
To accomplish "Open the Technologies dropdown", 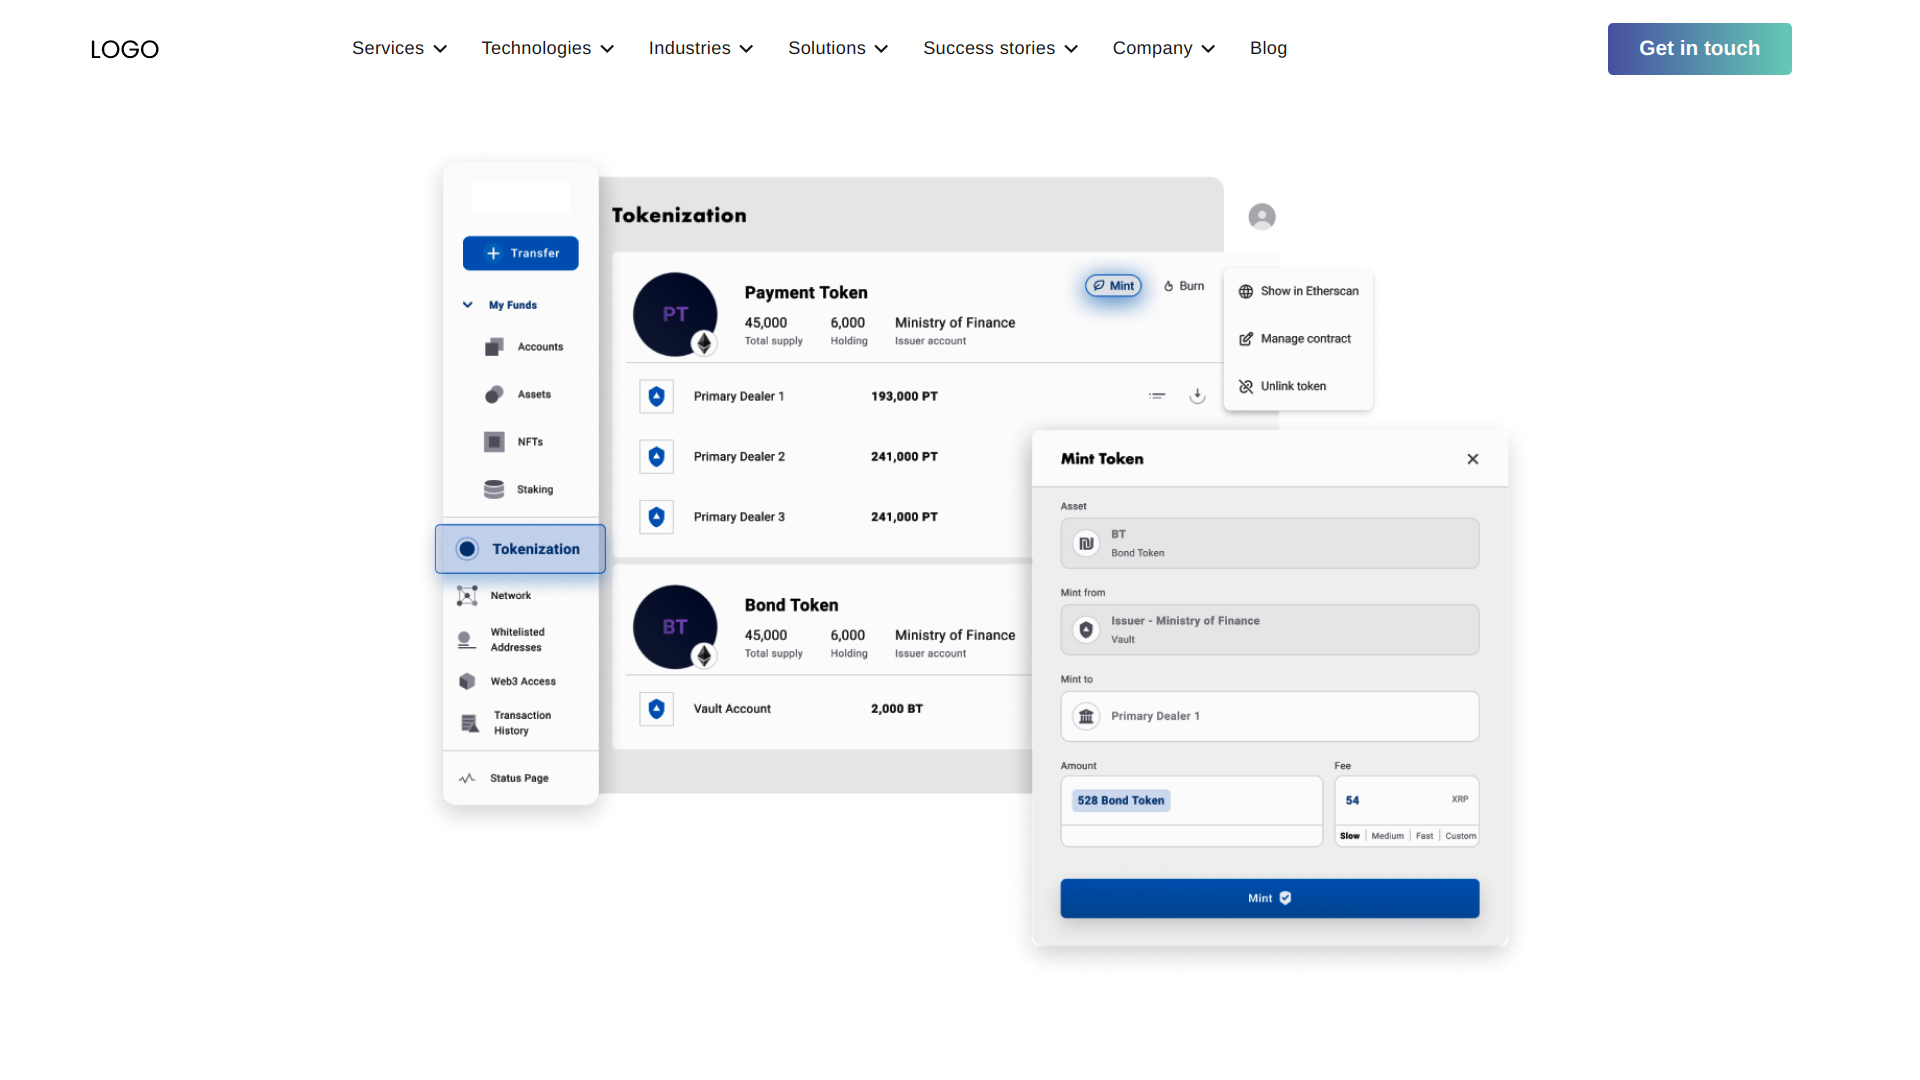I will (x=547, y=48).
